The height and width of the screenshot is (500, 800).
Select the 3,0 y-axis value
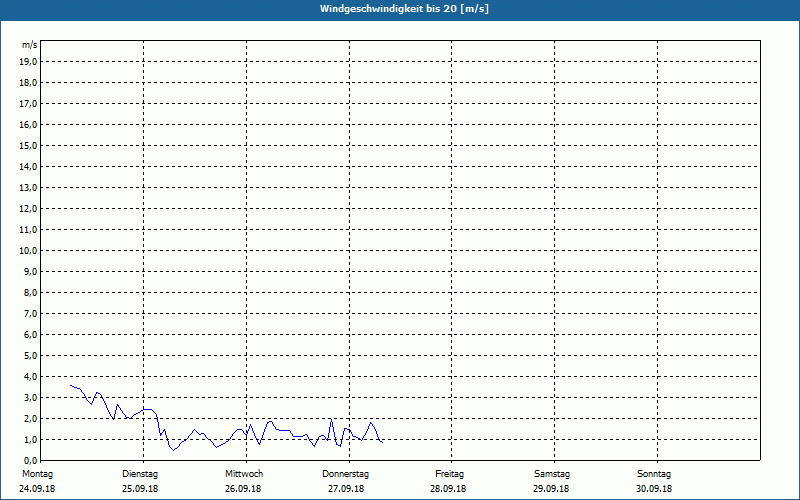[x=31, y=397]
